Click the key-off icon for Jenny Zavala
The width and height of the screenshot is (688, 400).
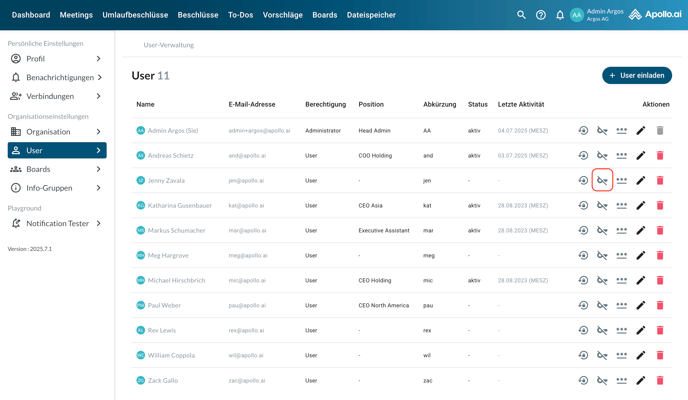(602, 181)
